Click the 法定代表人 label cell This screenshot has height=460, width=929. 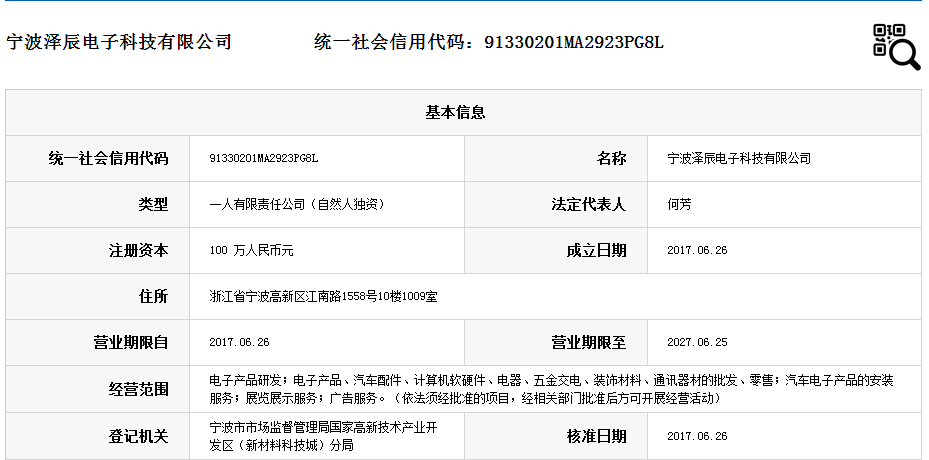(x=556, y=205)
